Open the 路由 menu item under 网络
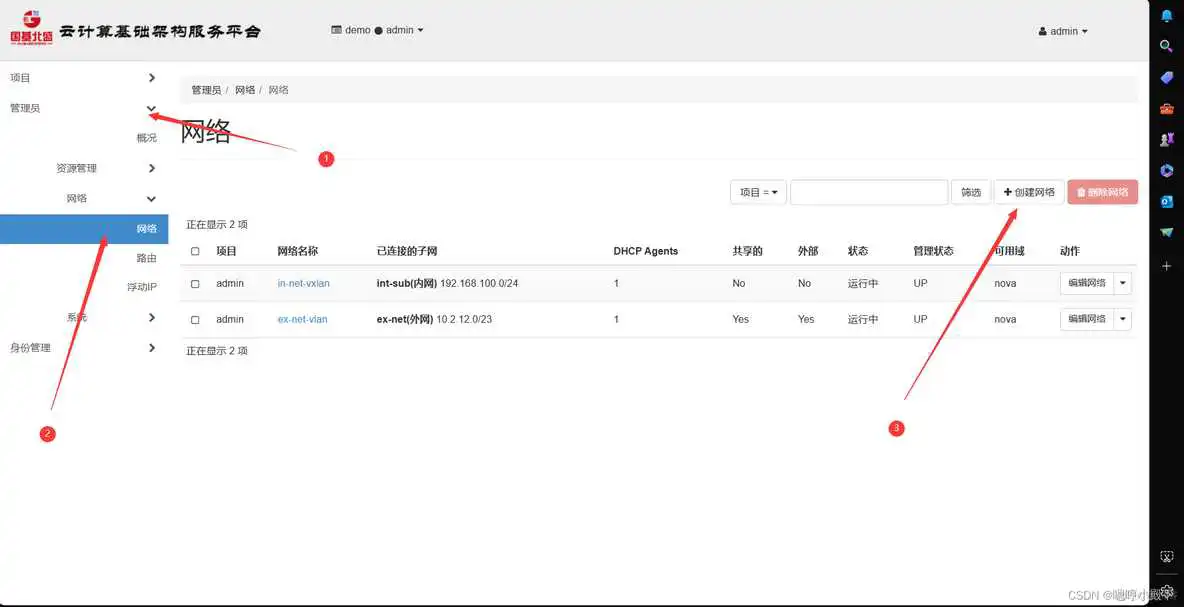1184x607 pixels. pos(146,258)
